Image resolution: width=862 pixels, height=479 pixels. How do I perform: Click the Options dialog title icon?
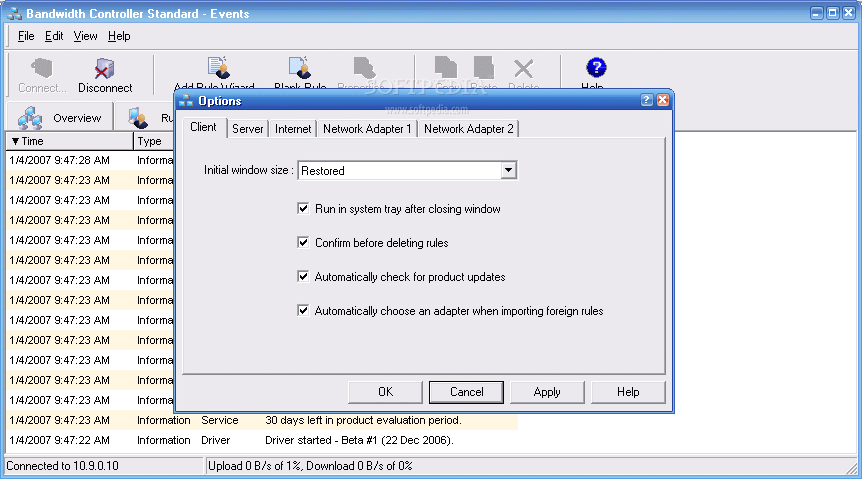[x=186, y=101]
